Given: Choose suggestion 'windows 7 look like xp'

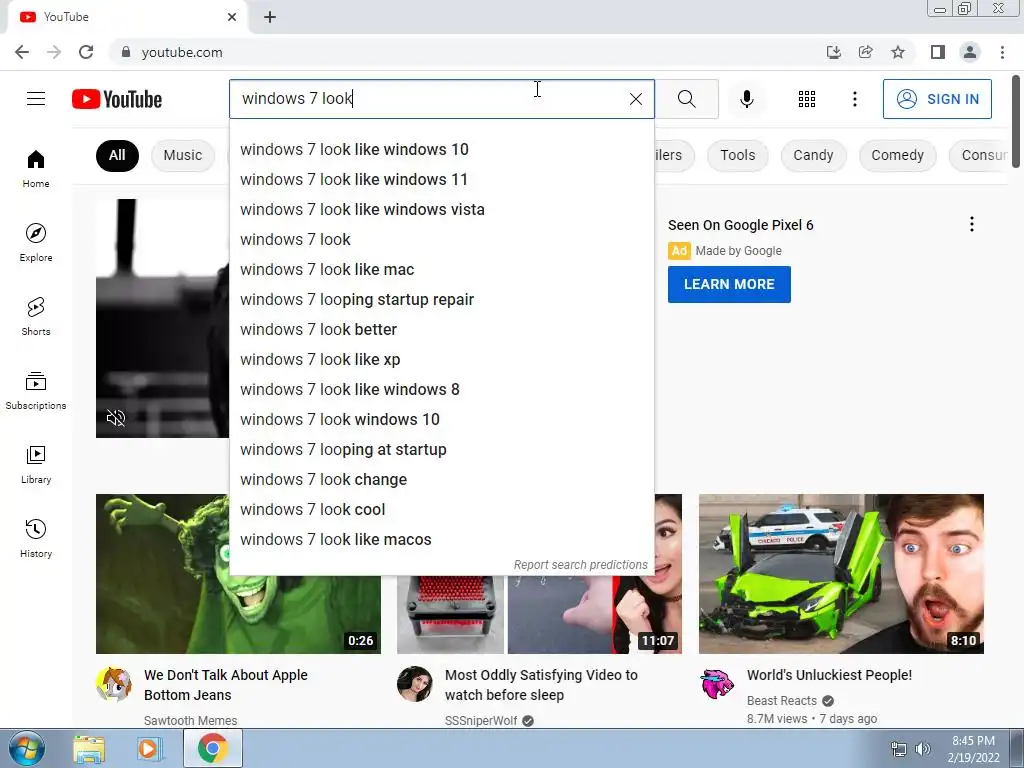Looking at the screenshot, I should 442,360.
